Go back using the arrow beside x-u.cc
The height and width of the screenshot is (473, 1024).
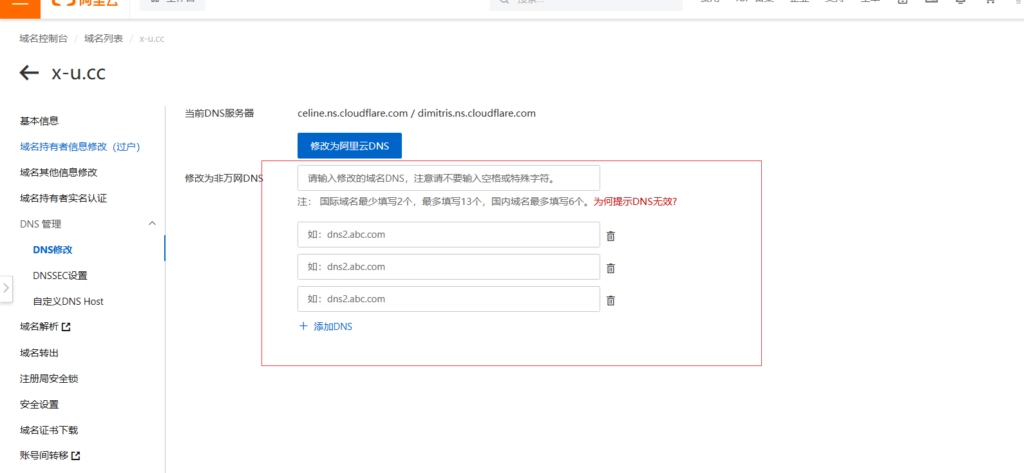point(29,73)
